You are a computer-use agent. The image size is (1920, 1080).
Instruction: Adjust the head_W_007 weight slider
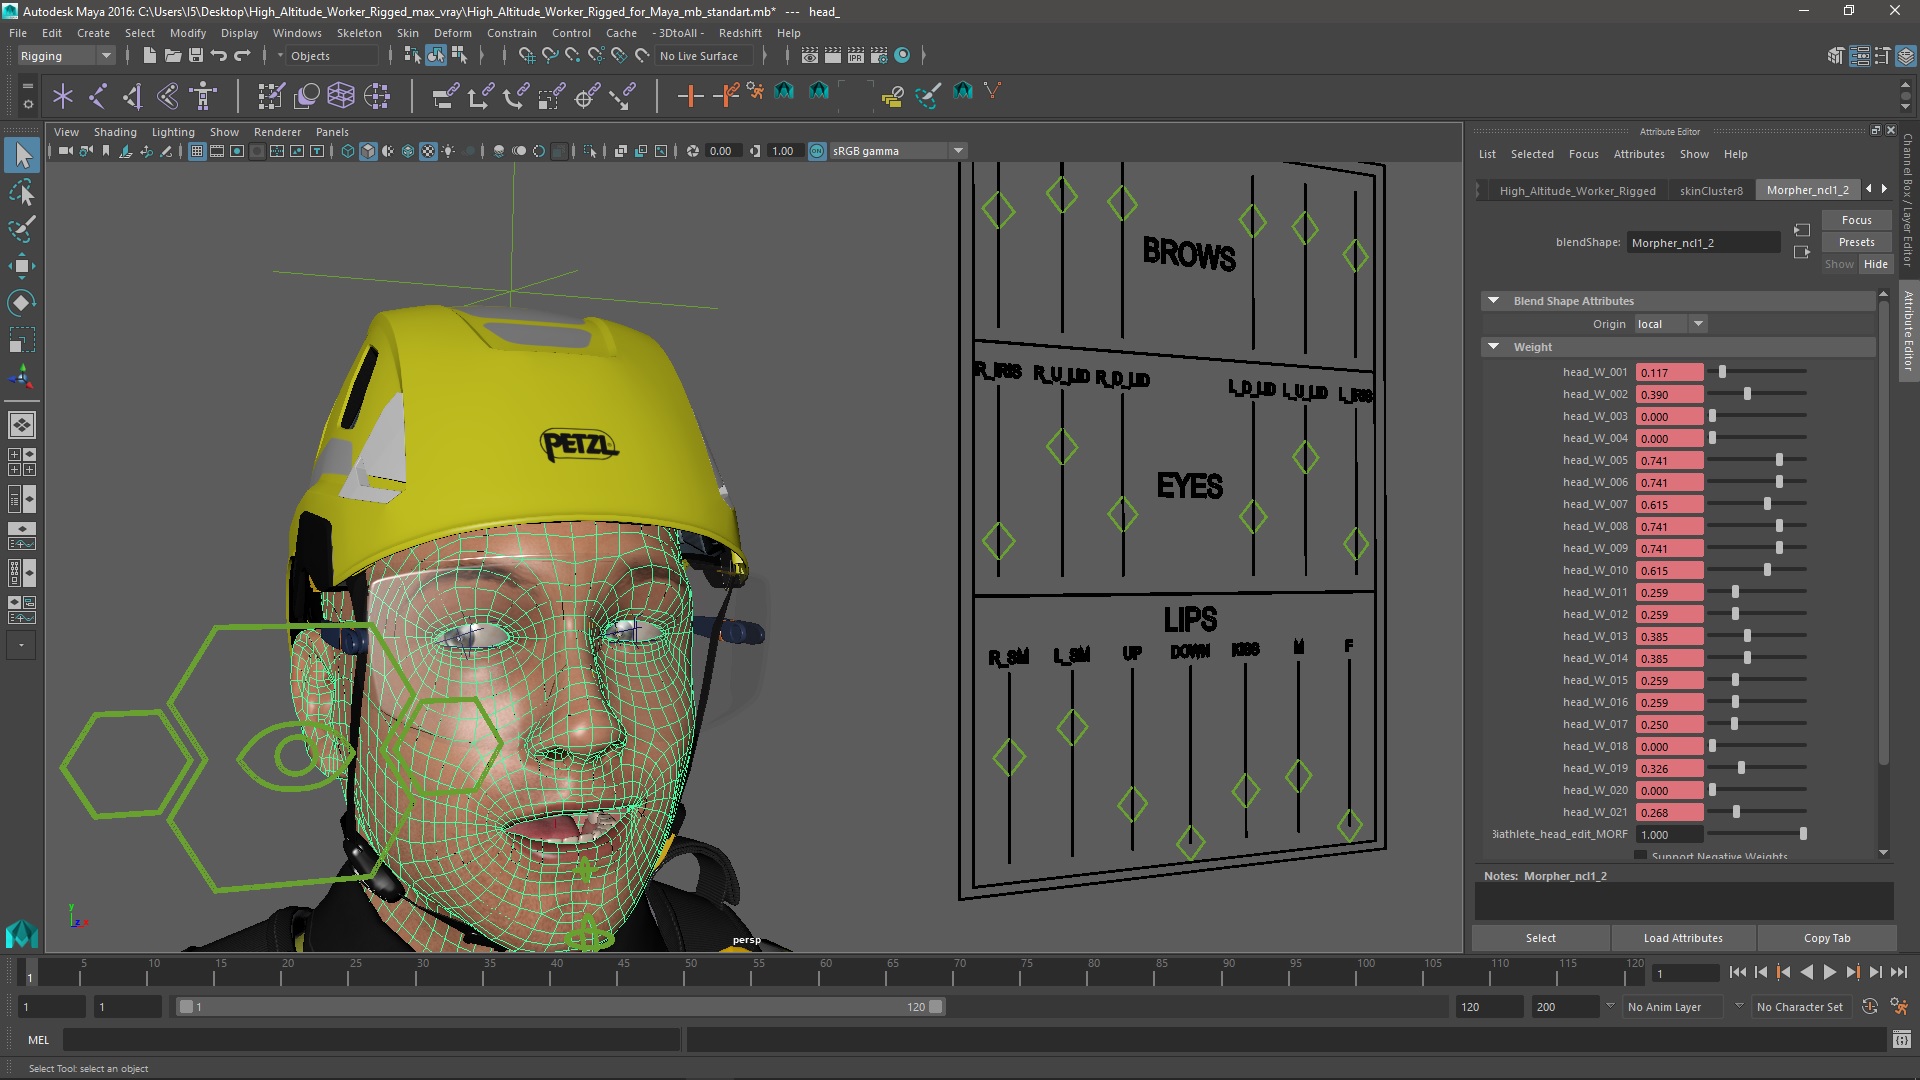coord(1767,504)
